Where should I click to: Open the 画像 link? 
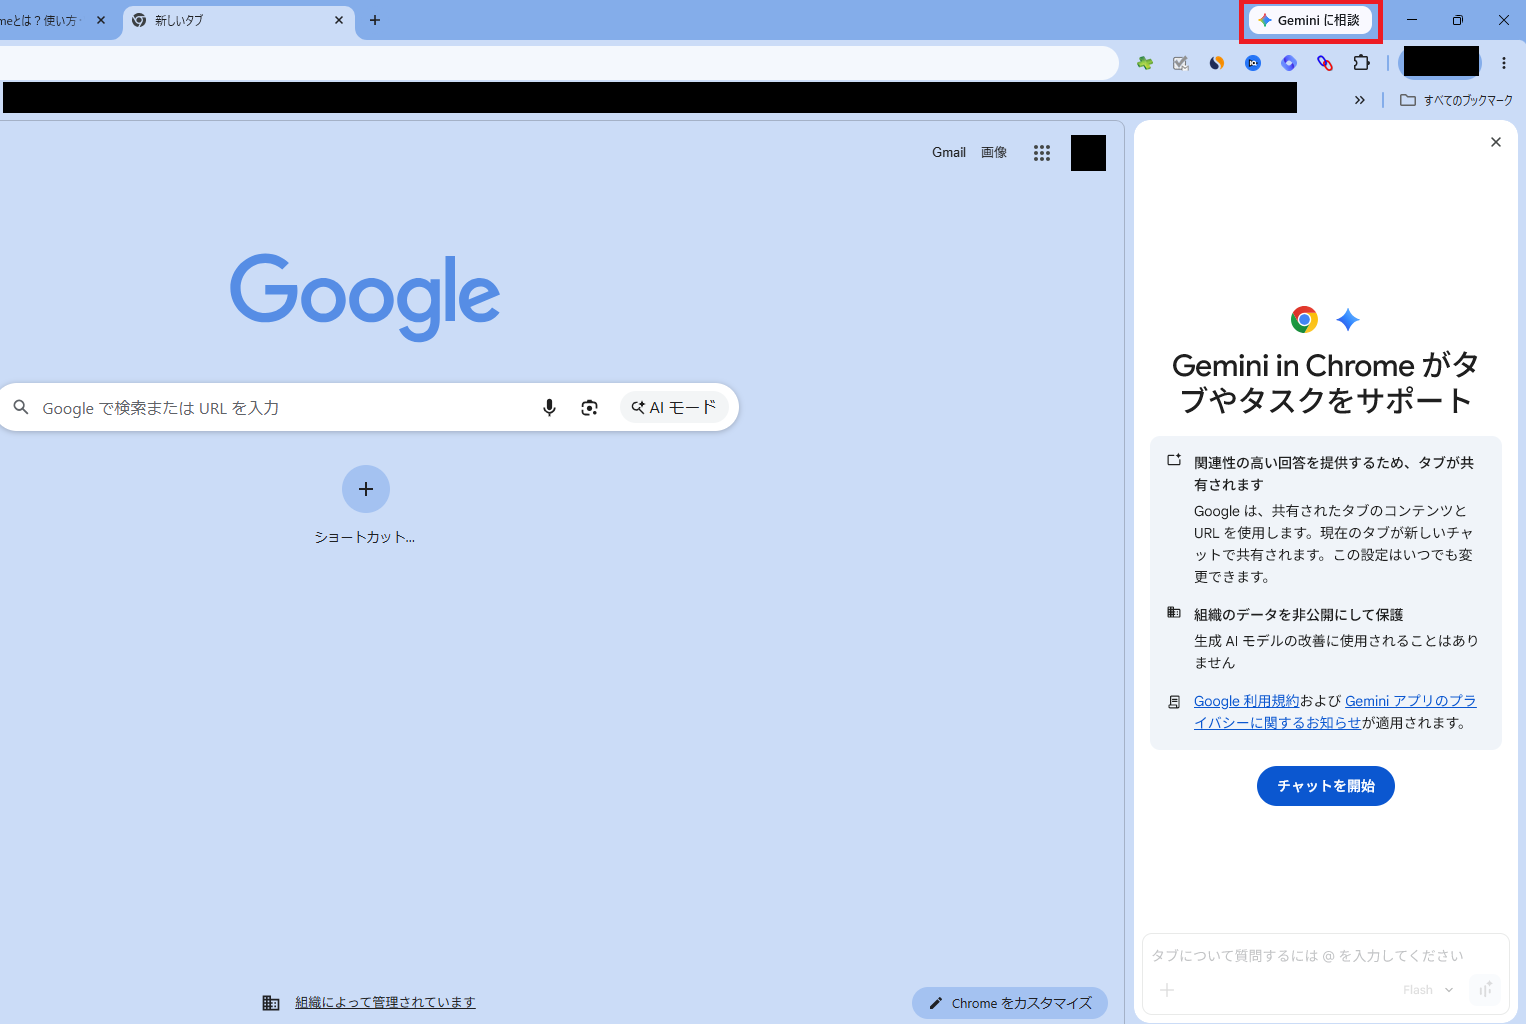coord(994,153)
